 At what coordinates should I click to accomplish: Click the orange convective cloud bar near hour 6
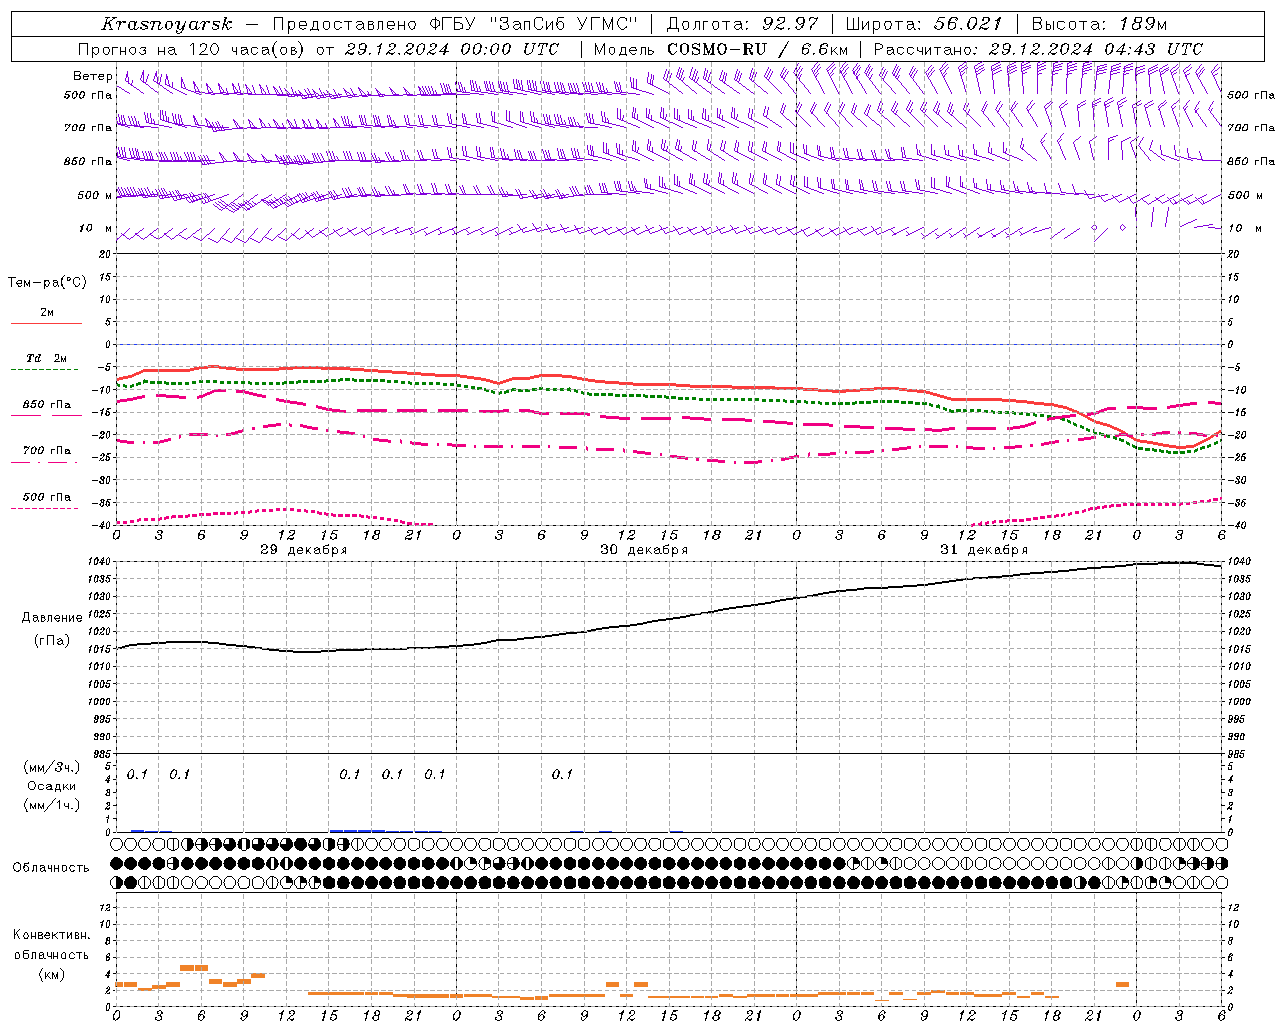[194, 967]
